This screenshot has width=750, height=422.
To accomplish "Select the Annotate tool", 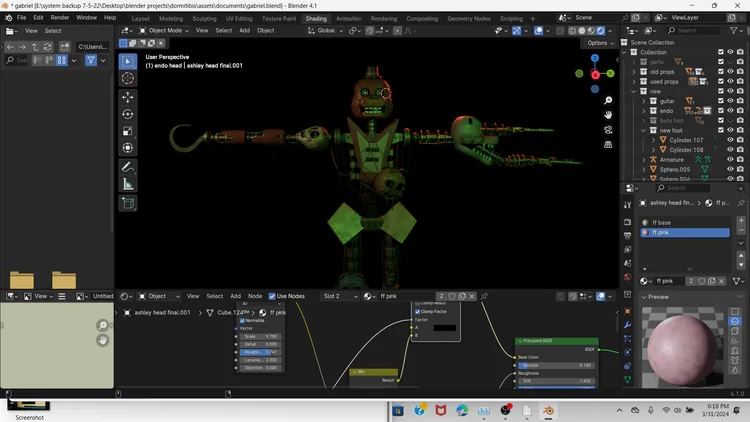I will 128,167.
